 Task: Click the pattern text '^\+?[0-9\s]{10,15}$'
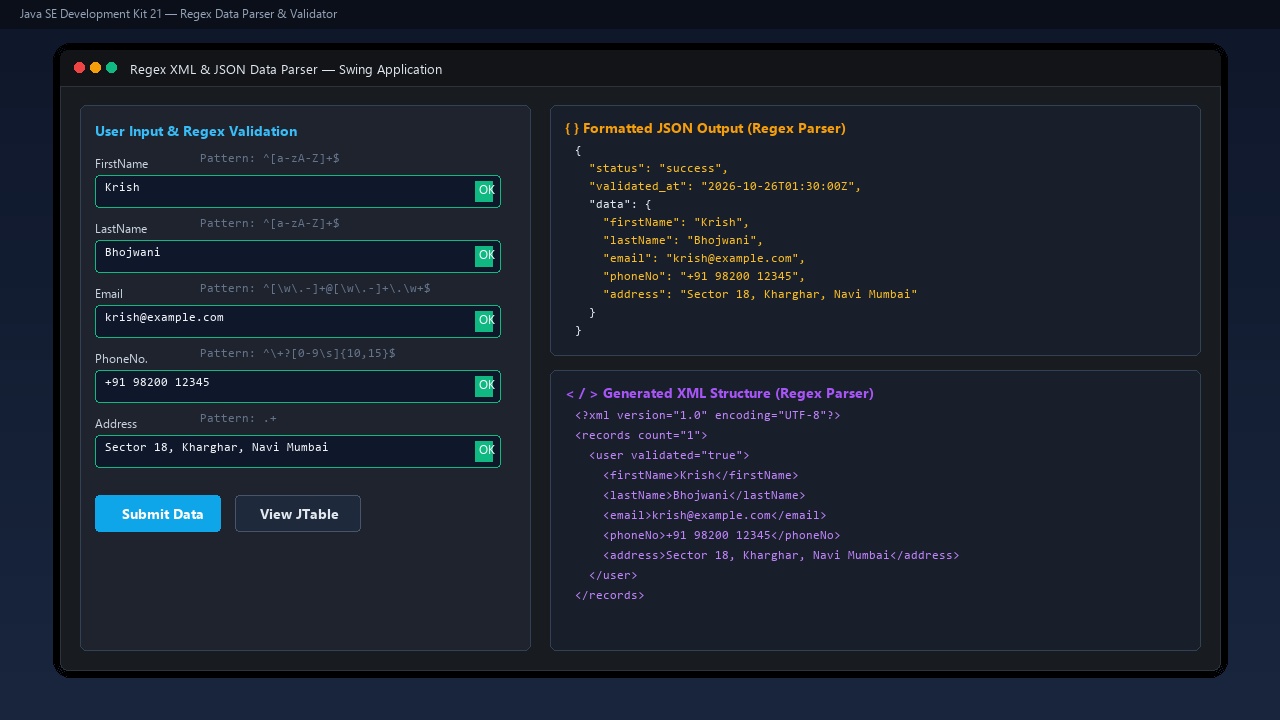[x=329, y=353]
